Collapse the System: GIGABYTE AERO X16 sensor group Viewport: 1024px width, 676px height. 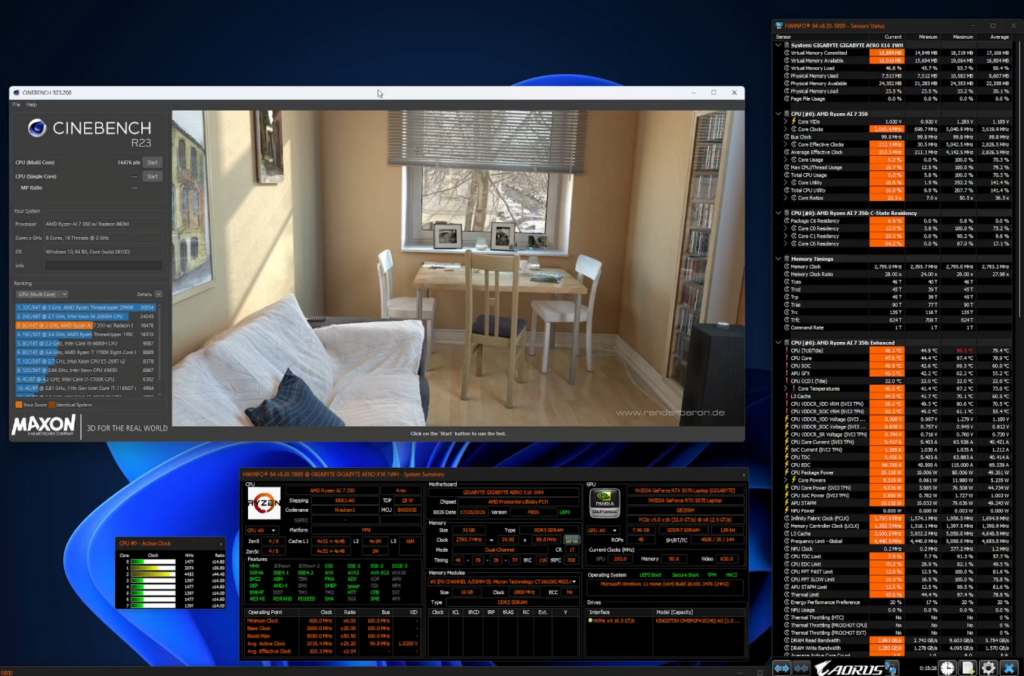778,45
